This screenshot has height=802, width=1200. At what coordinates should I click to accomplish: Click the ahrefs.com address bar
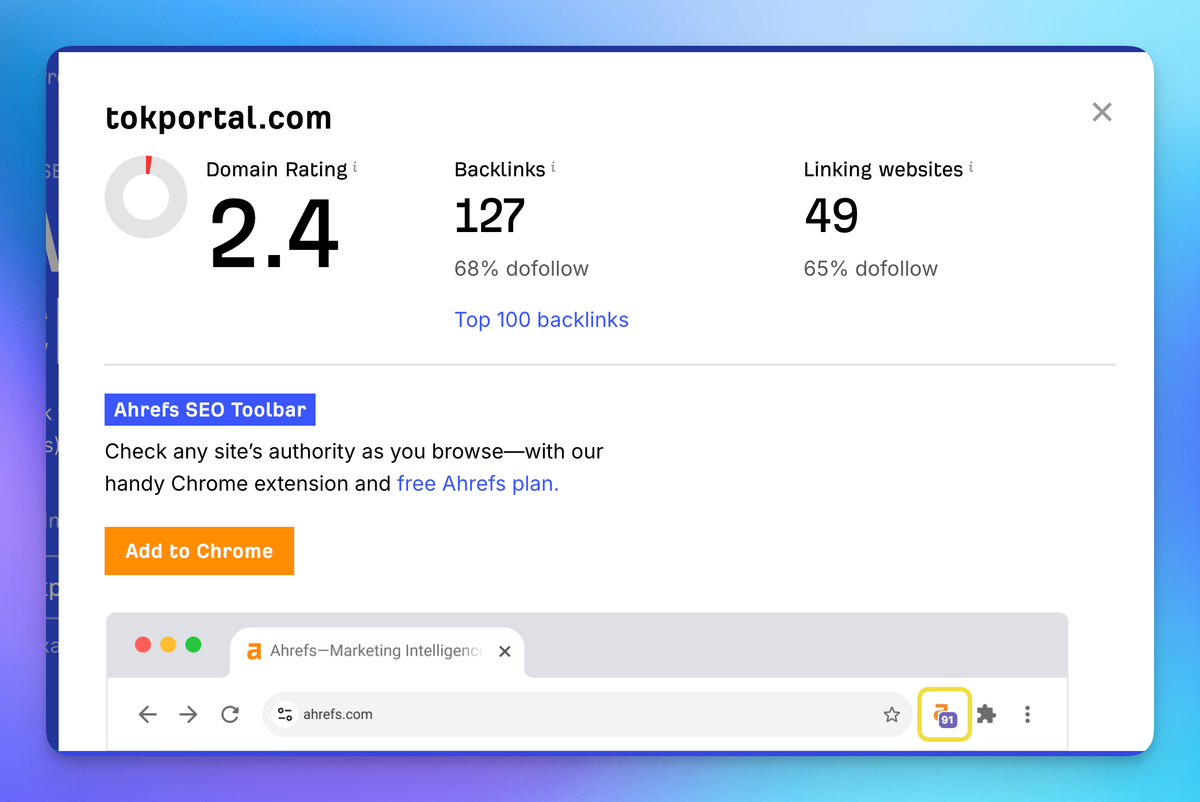point(587,714)
